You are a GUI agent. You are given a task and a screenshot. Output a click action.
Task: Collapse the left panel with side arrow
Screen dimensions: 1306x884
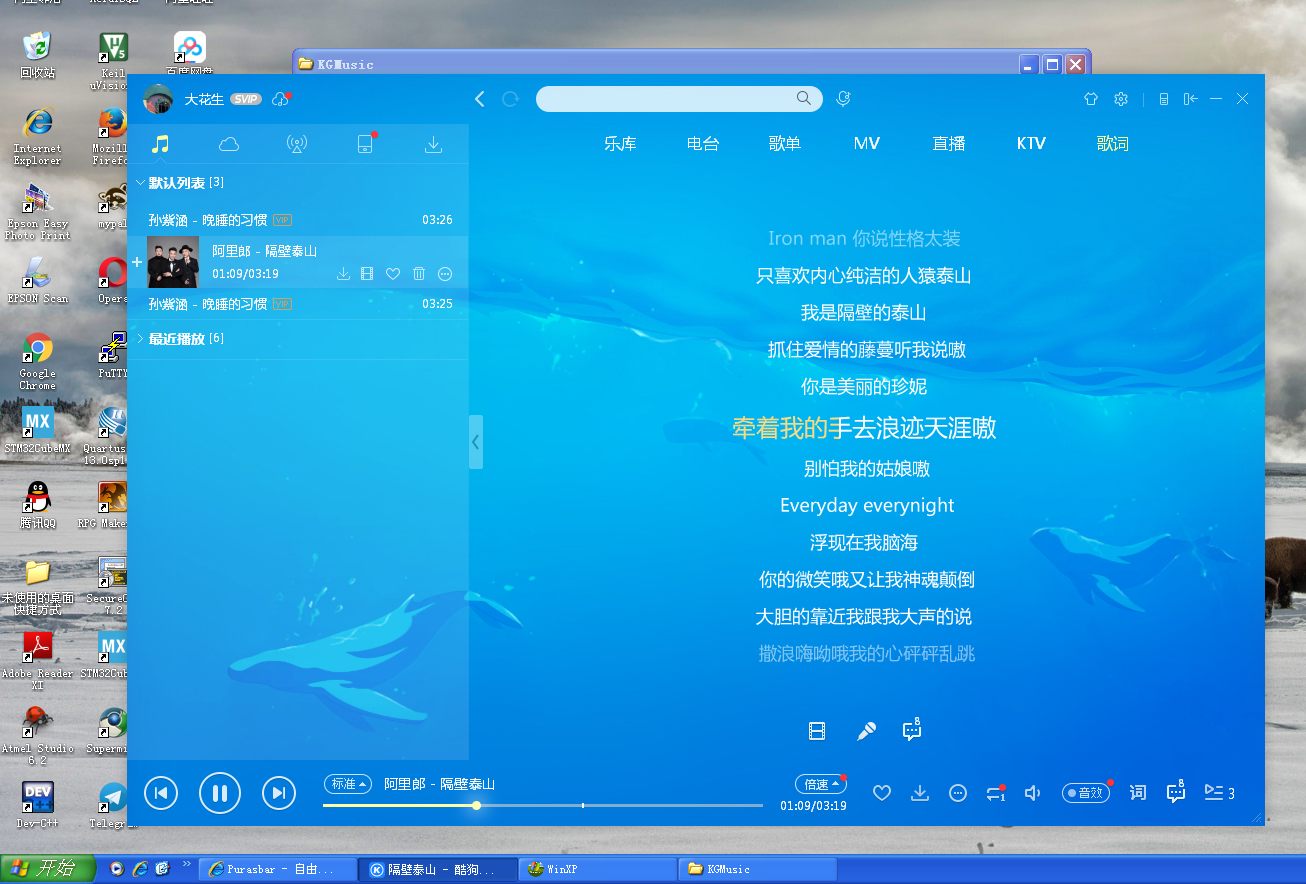point(476,442)
